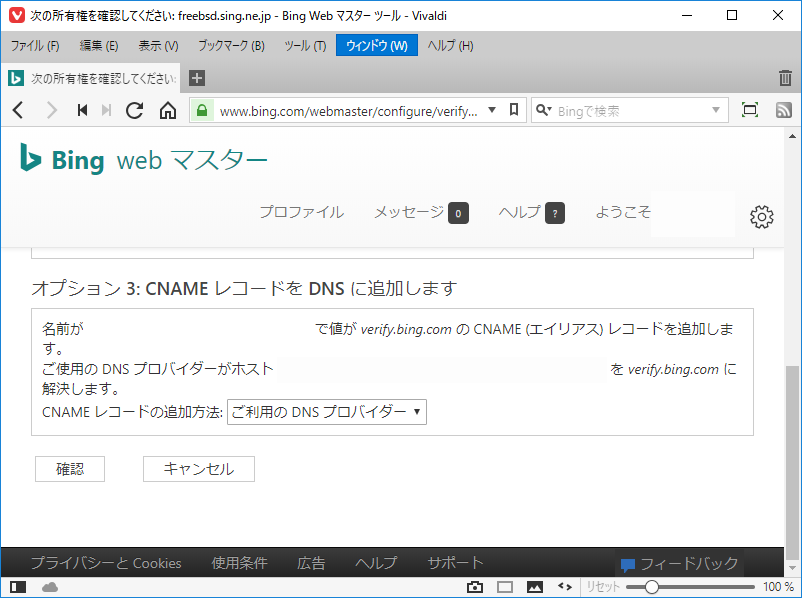
Task: Click the 確認 button
Action: coord(70,469)
